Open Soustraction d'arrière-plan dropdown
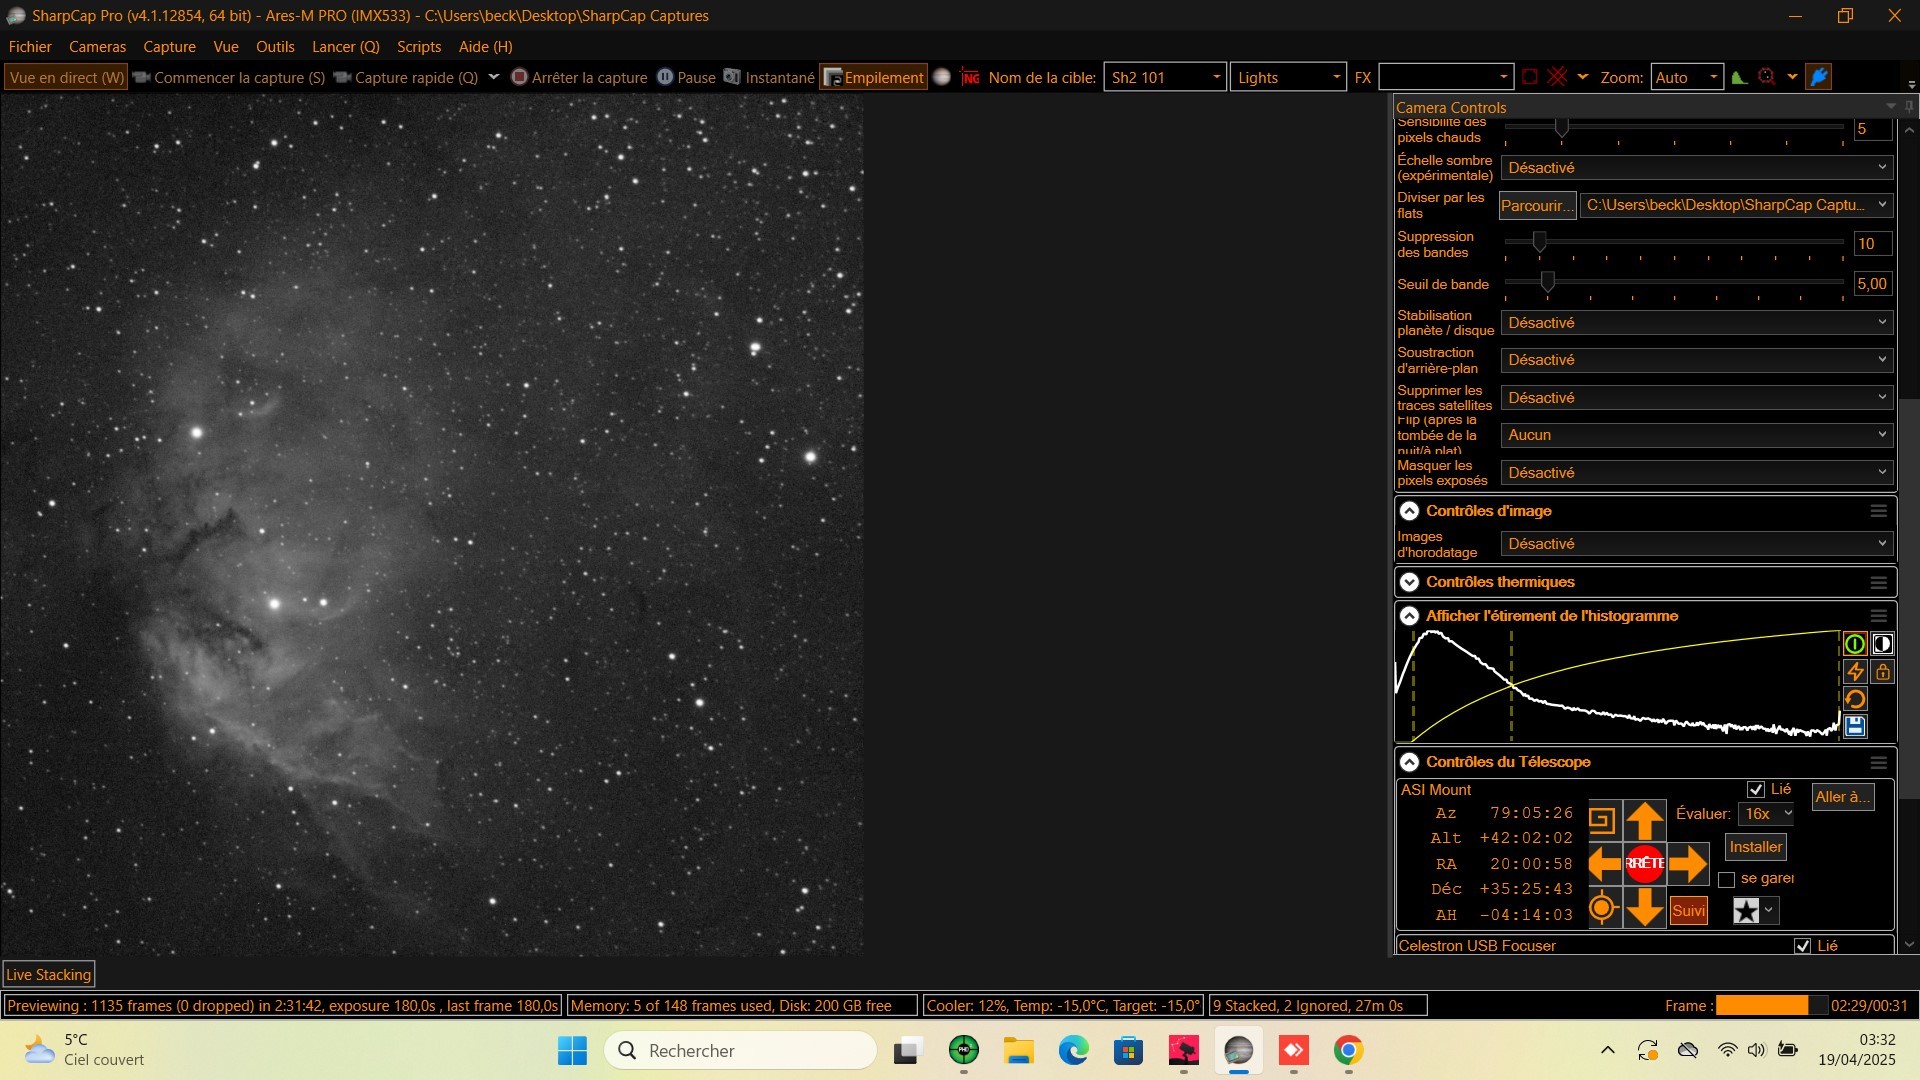1920x1080 pixels. pos(1696,360)
